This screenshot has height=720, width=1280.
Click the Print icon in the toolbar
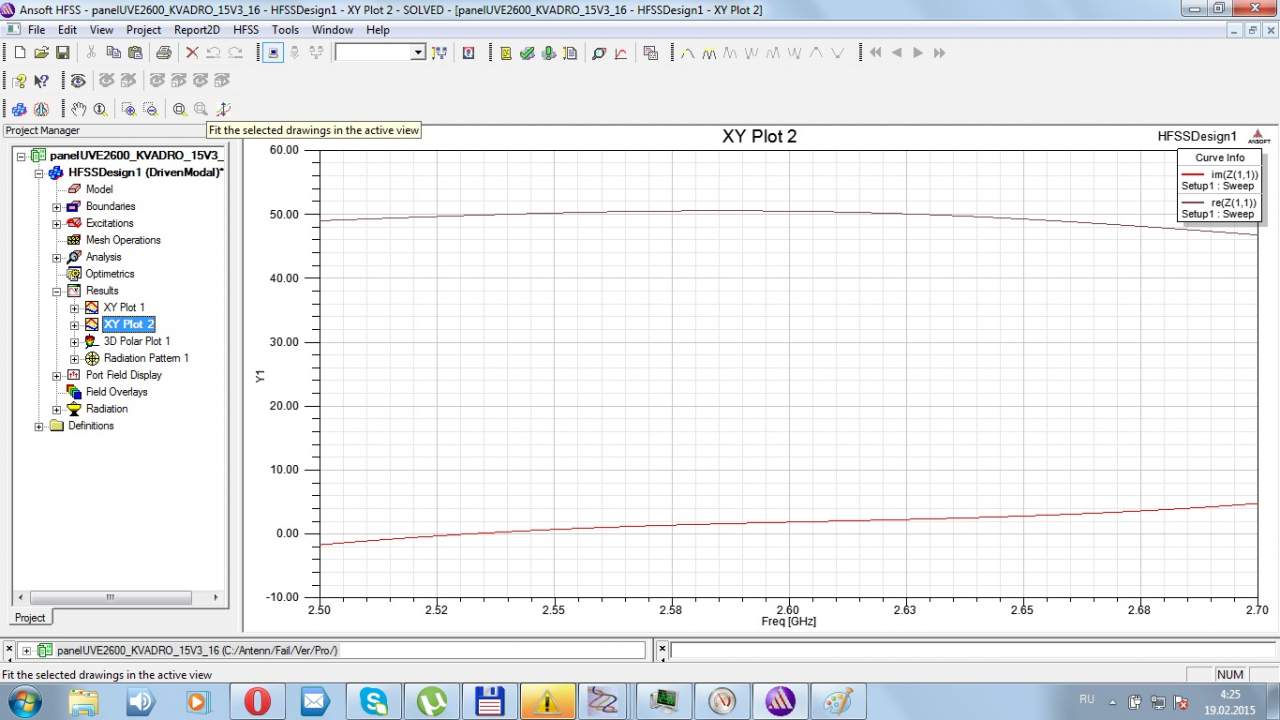tap(163, 53)
